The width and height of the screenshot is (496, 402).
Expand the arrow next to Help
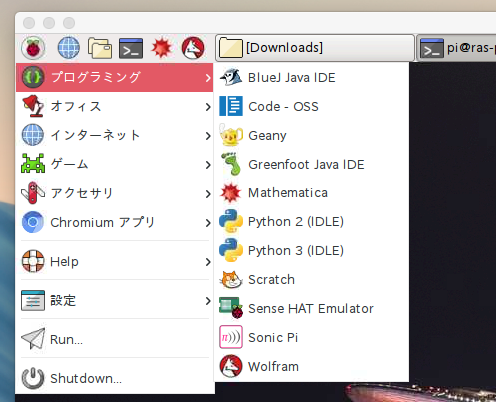[x=208, y=262]
